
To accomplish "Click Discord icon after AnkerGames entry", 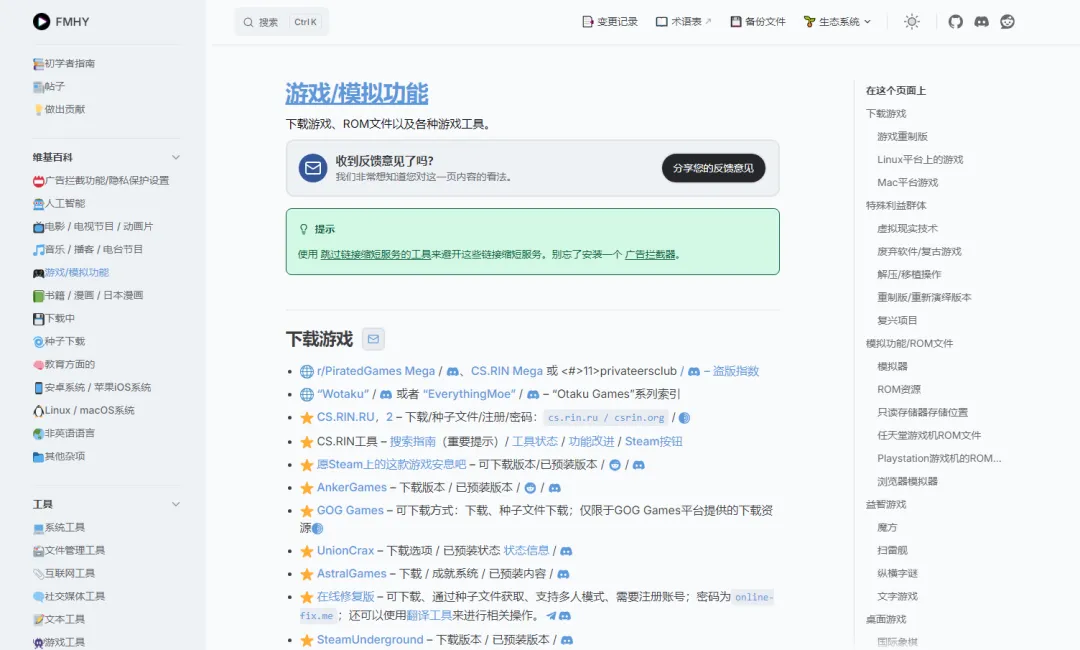I will (554, 488).
